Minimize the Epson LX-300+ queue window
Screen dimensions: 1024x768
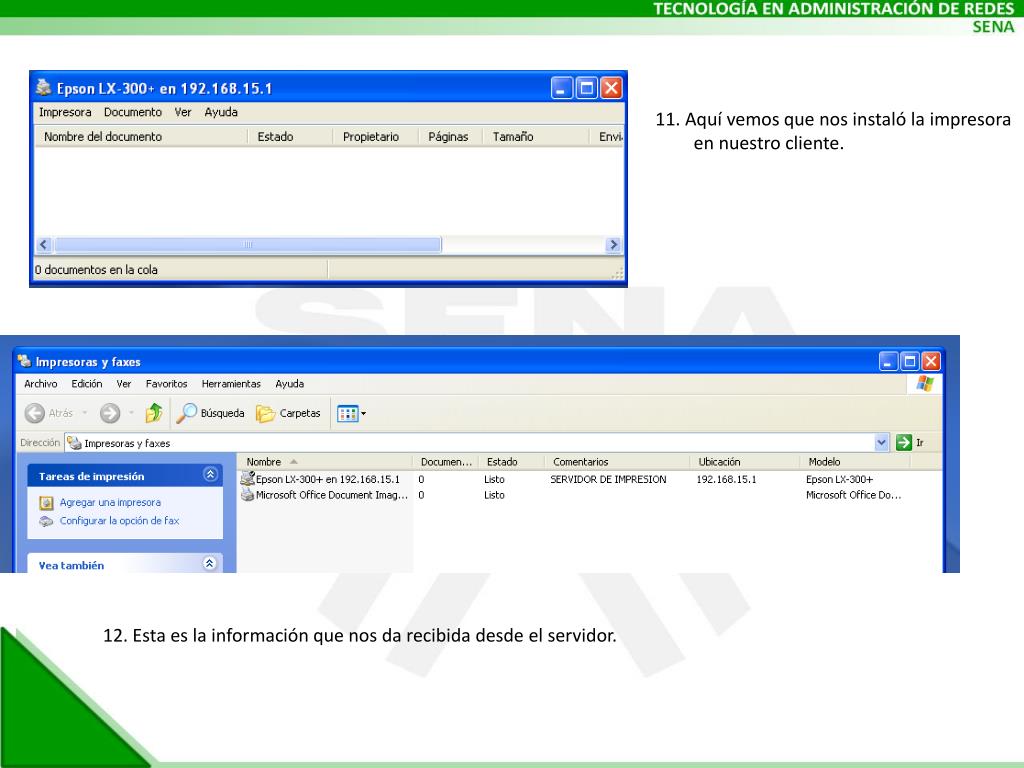(x=562, y=88)
